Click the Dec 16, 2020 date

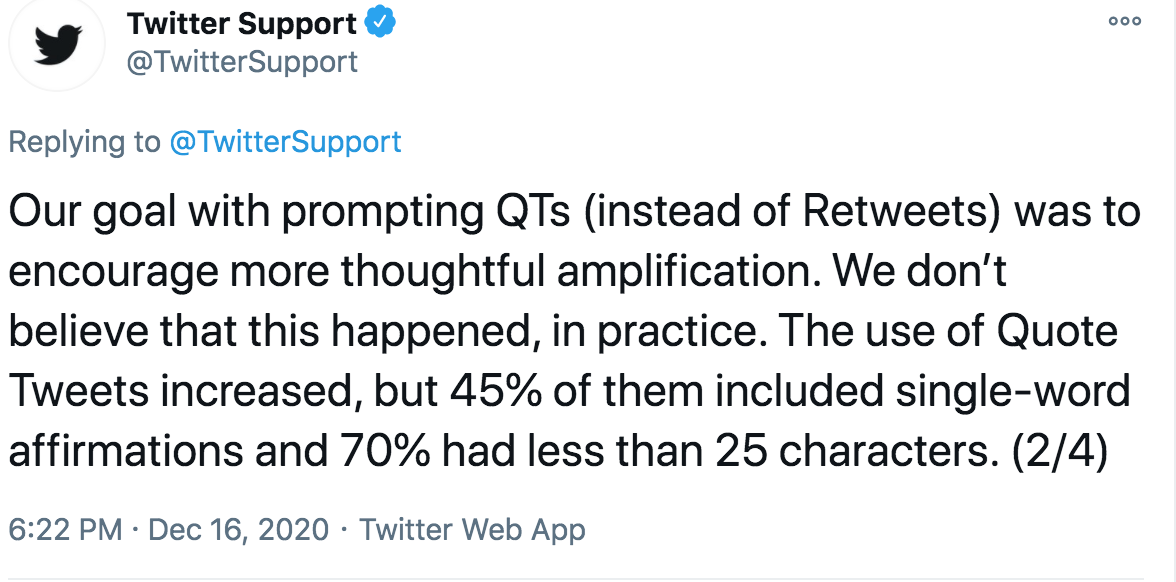click(238, 530)
